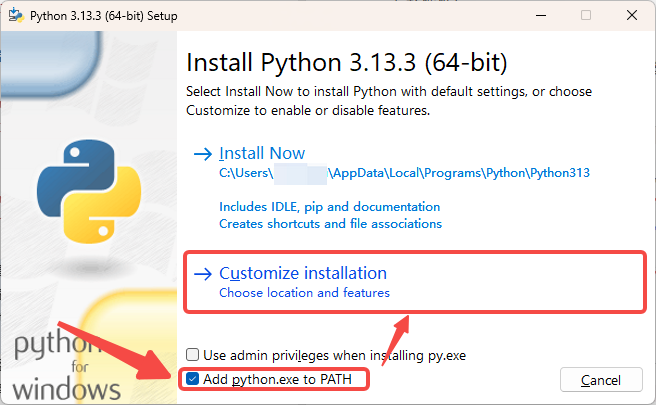Click the "Install Python 3.13.3 (64-bit)" heading

(347, 62)
